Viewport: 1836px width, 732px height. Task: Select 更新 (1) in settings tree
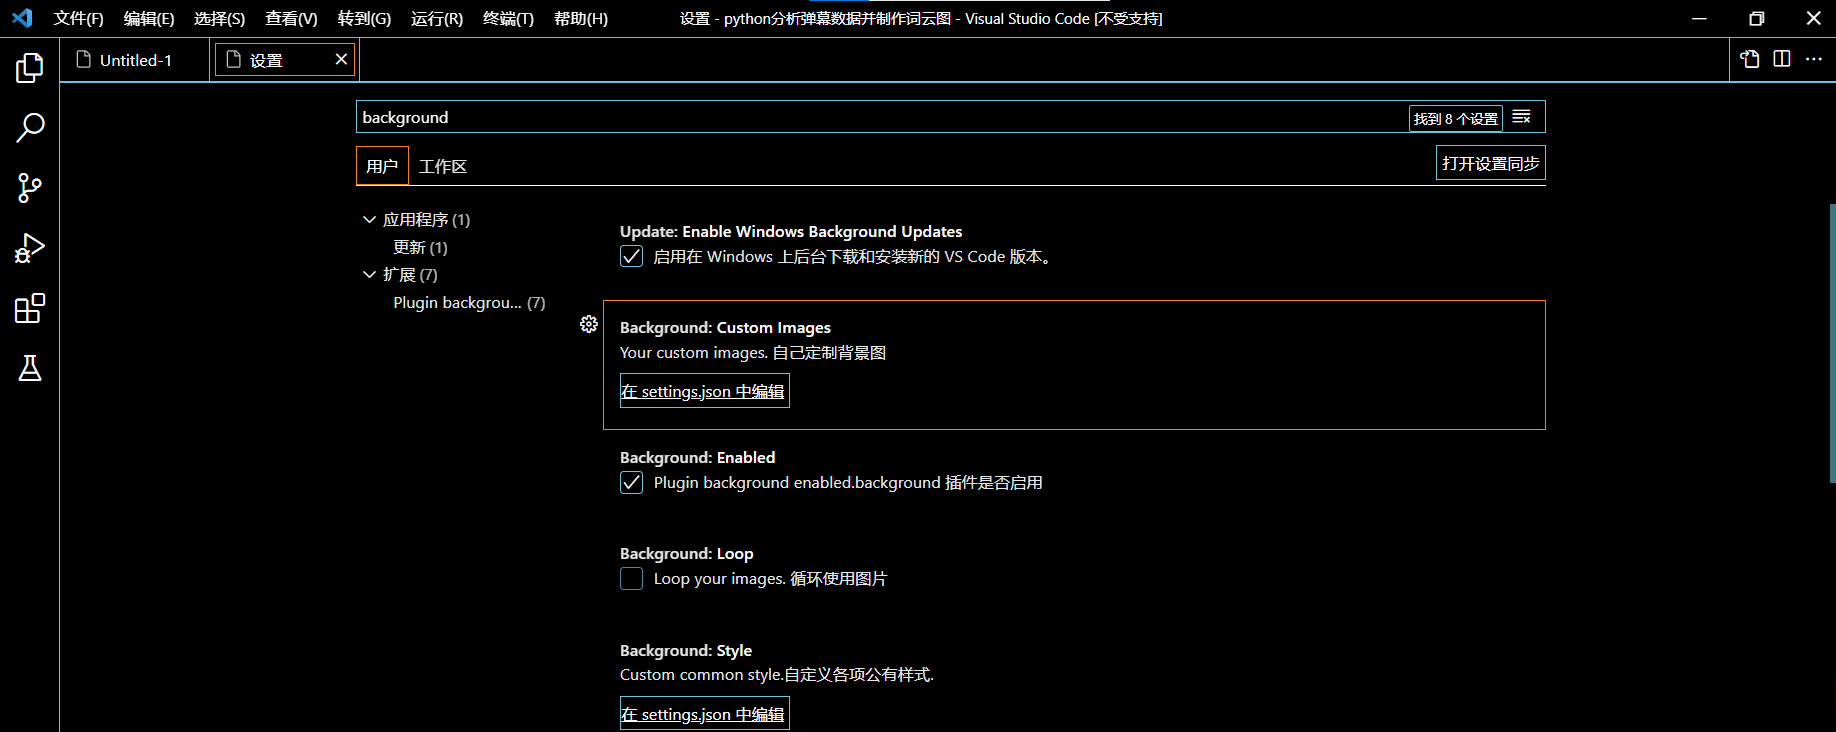420,247
